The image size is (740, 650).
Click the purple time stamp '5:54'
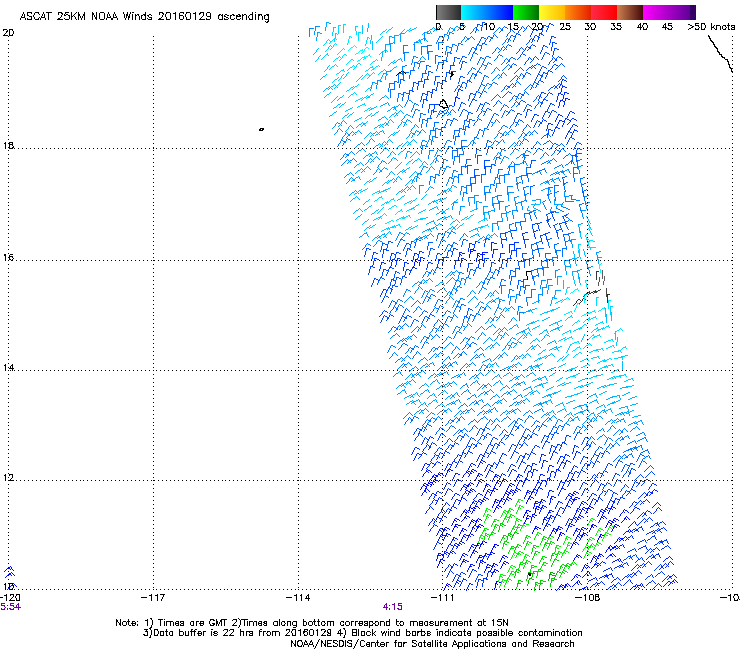pyautogui.click(x=10, y=607)
